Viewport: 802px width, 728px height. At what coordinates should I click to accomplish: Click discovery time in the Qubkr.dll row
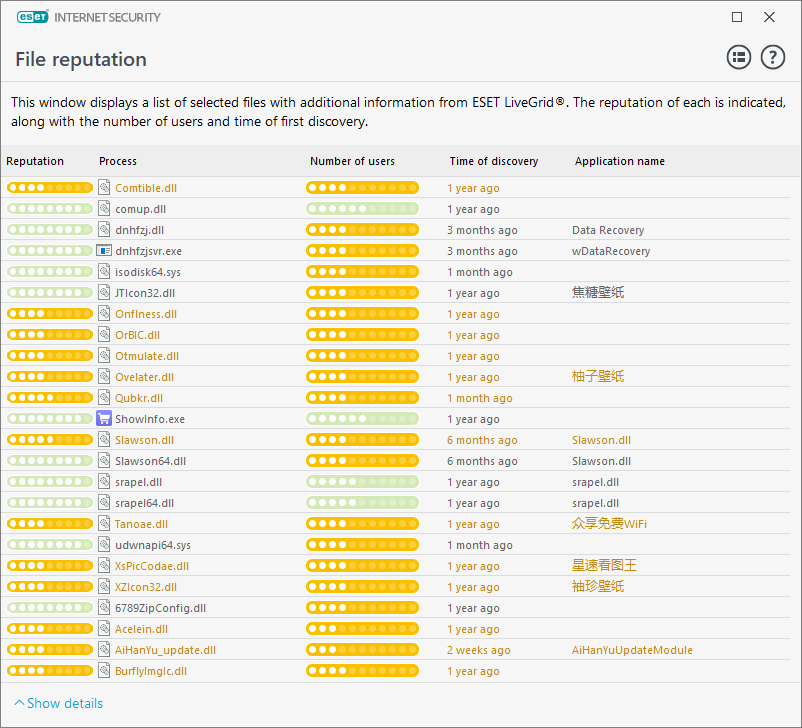[x=479, y=398]
